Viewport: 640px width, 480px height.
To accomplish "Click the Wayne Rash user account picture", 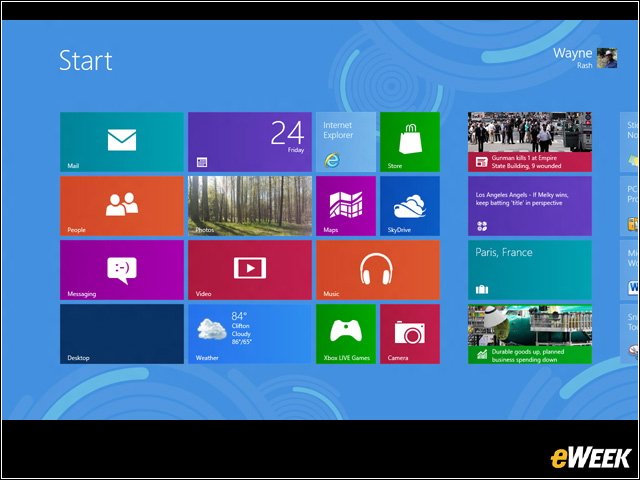I will tap(607, 57).
